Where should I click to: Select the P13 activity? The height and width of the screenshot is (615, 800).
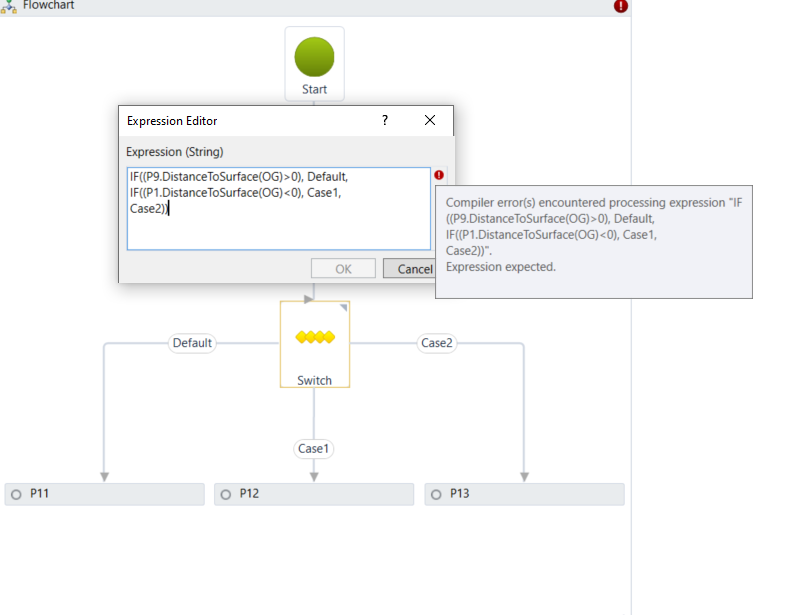pyautogui.click(x=524, y=494)
